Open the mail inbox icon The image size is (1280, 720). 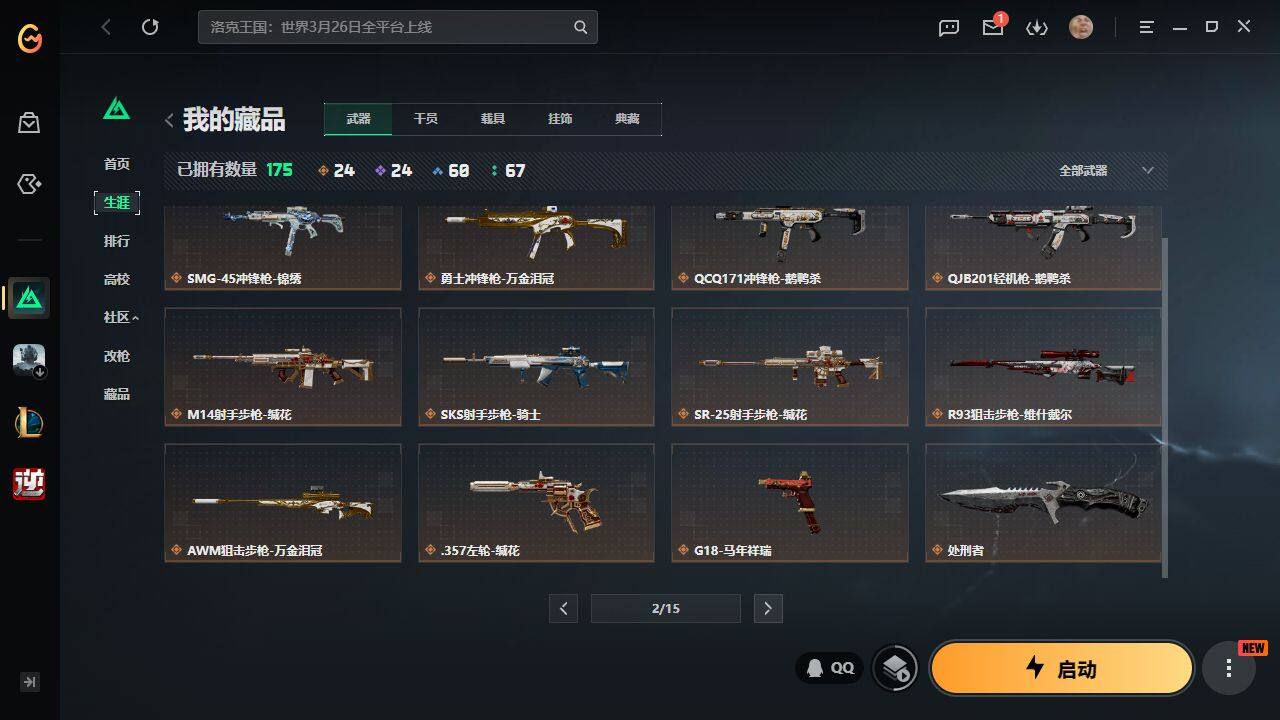coord(993,27)
